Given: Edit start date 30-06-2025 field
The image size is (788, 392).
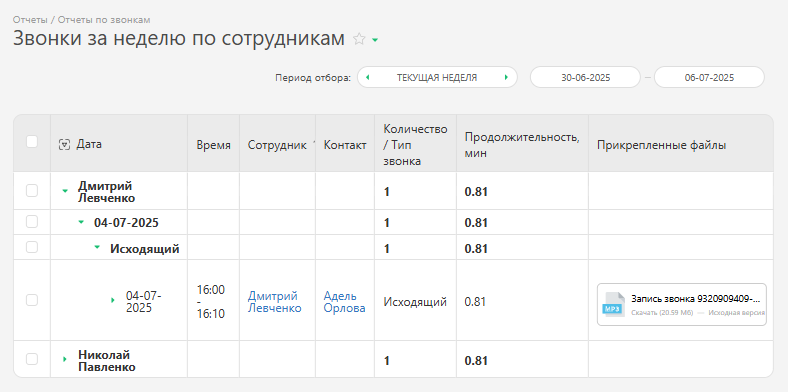Looking at the screenshot, I should click(x=585, y=77).
